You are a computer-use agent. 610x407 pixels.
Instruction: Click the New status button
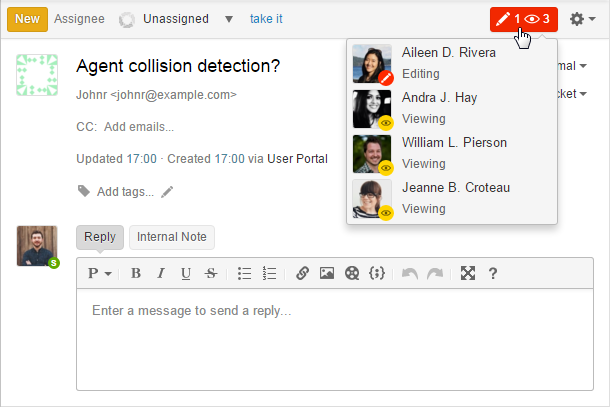(x=29, y=19)
